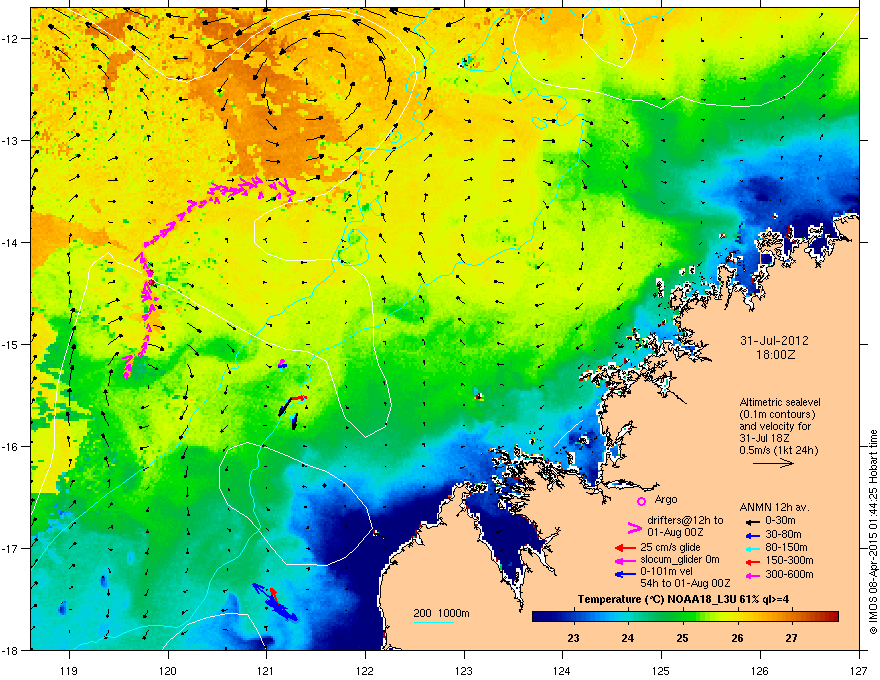Click the colorbar tick label 24

[628, 638]
